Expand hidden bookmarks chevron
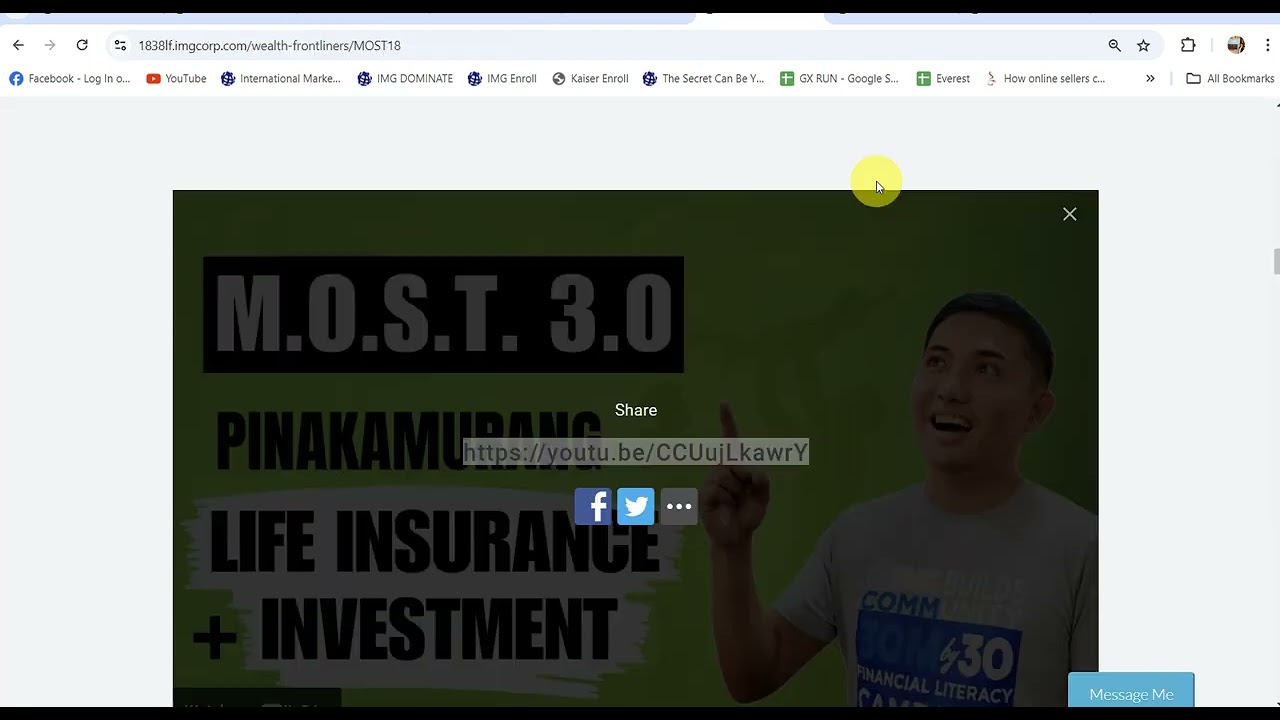The image size is (1280, 720). 1150,78
